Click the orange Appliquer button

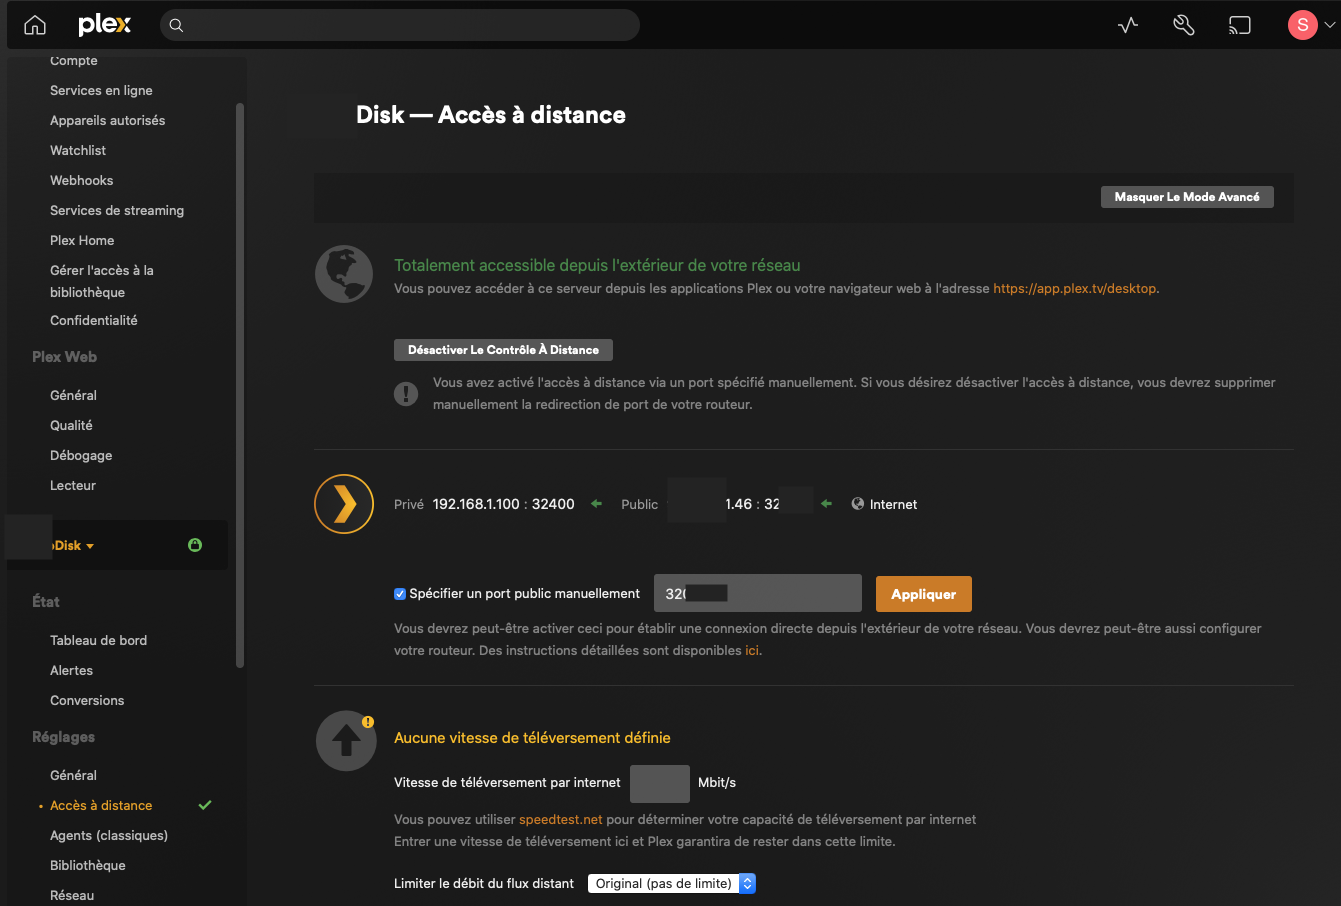pyautogui.click(x=924, y=594)
